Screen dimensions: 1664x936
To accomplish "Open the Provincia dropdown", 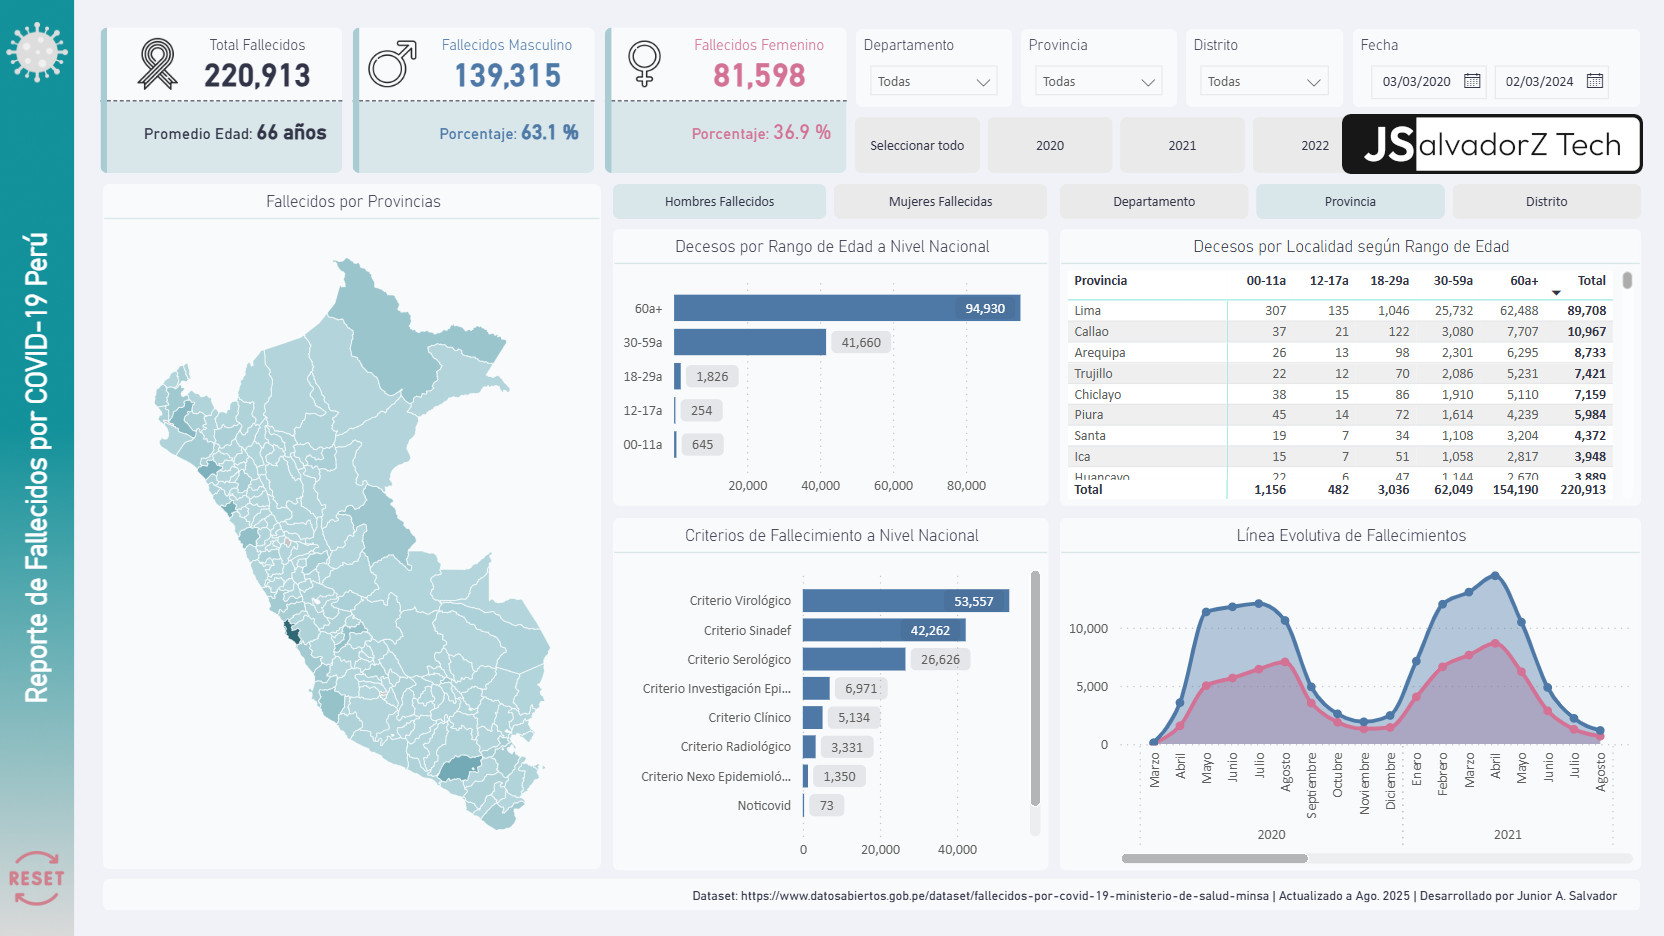I will pyautogui.click(x=1097, y=81).
